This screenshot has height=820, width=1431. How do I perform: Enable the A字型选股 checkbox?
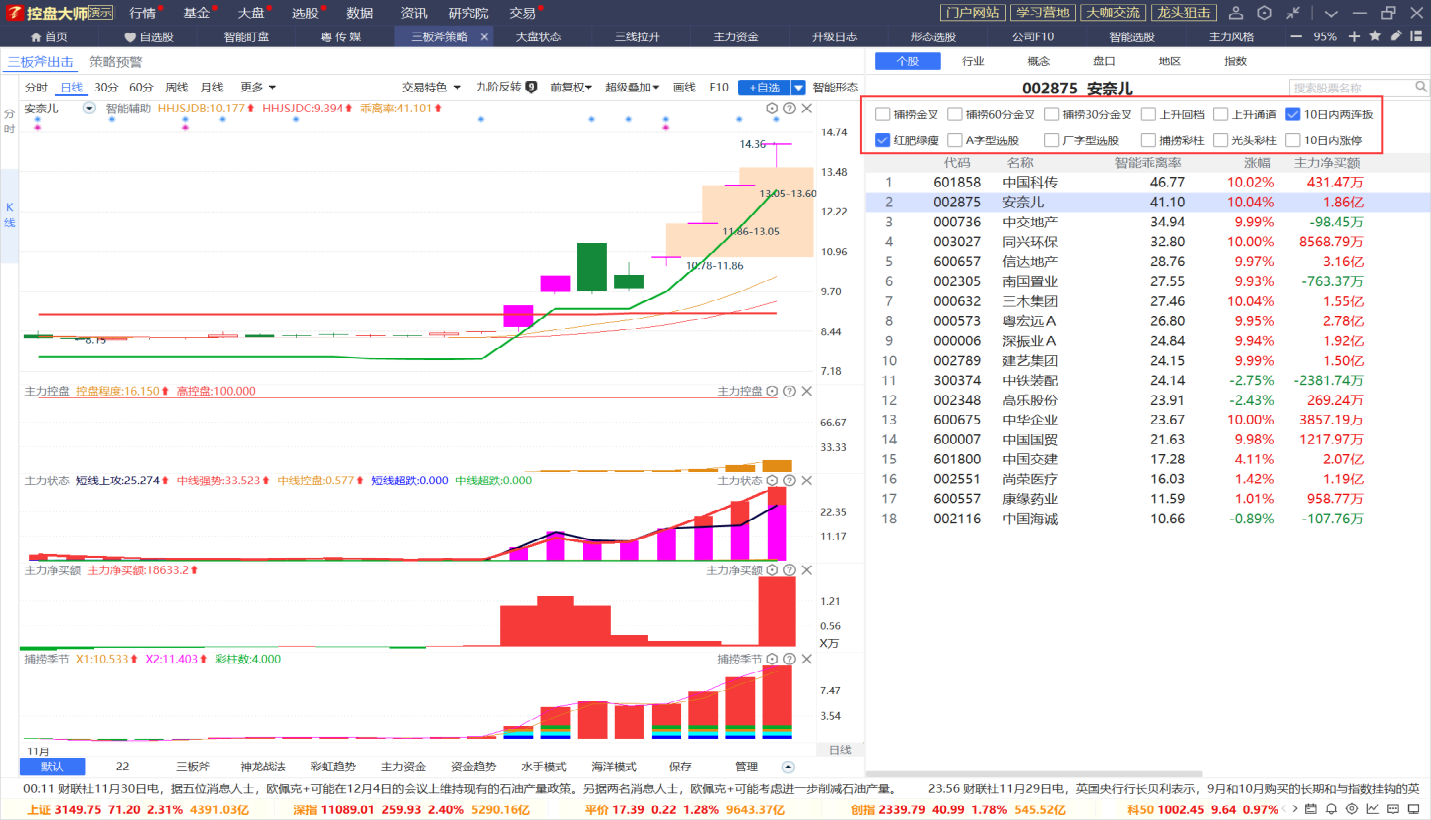(955, 140)
